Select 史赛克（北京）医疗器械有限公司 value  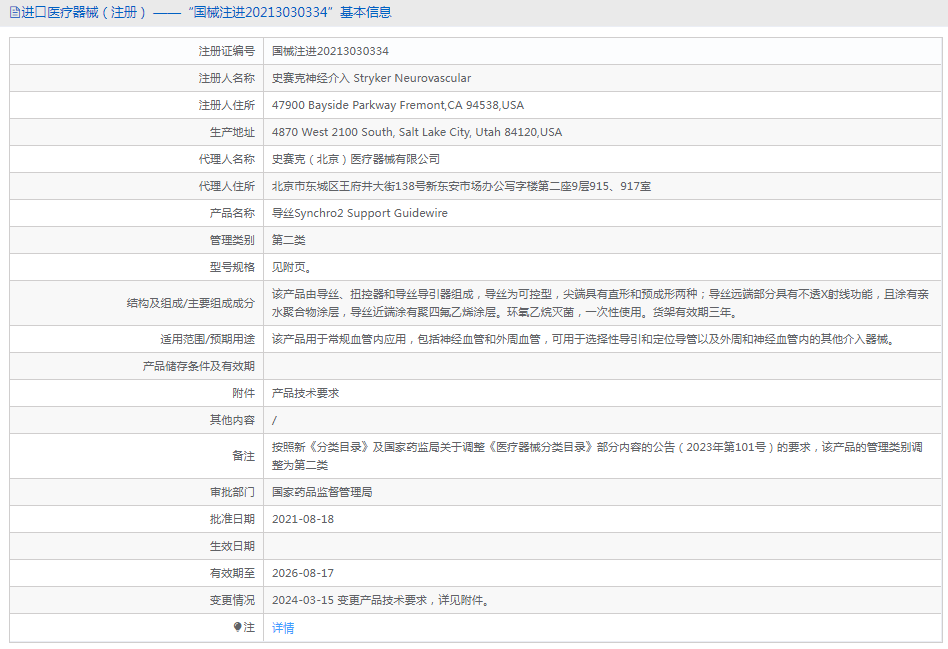tap(356, 159)
